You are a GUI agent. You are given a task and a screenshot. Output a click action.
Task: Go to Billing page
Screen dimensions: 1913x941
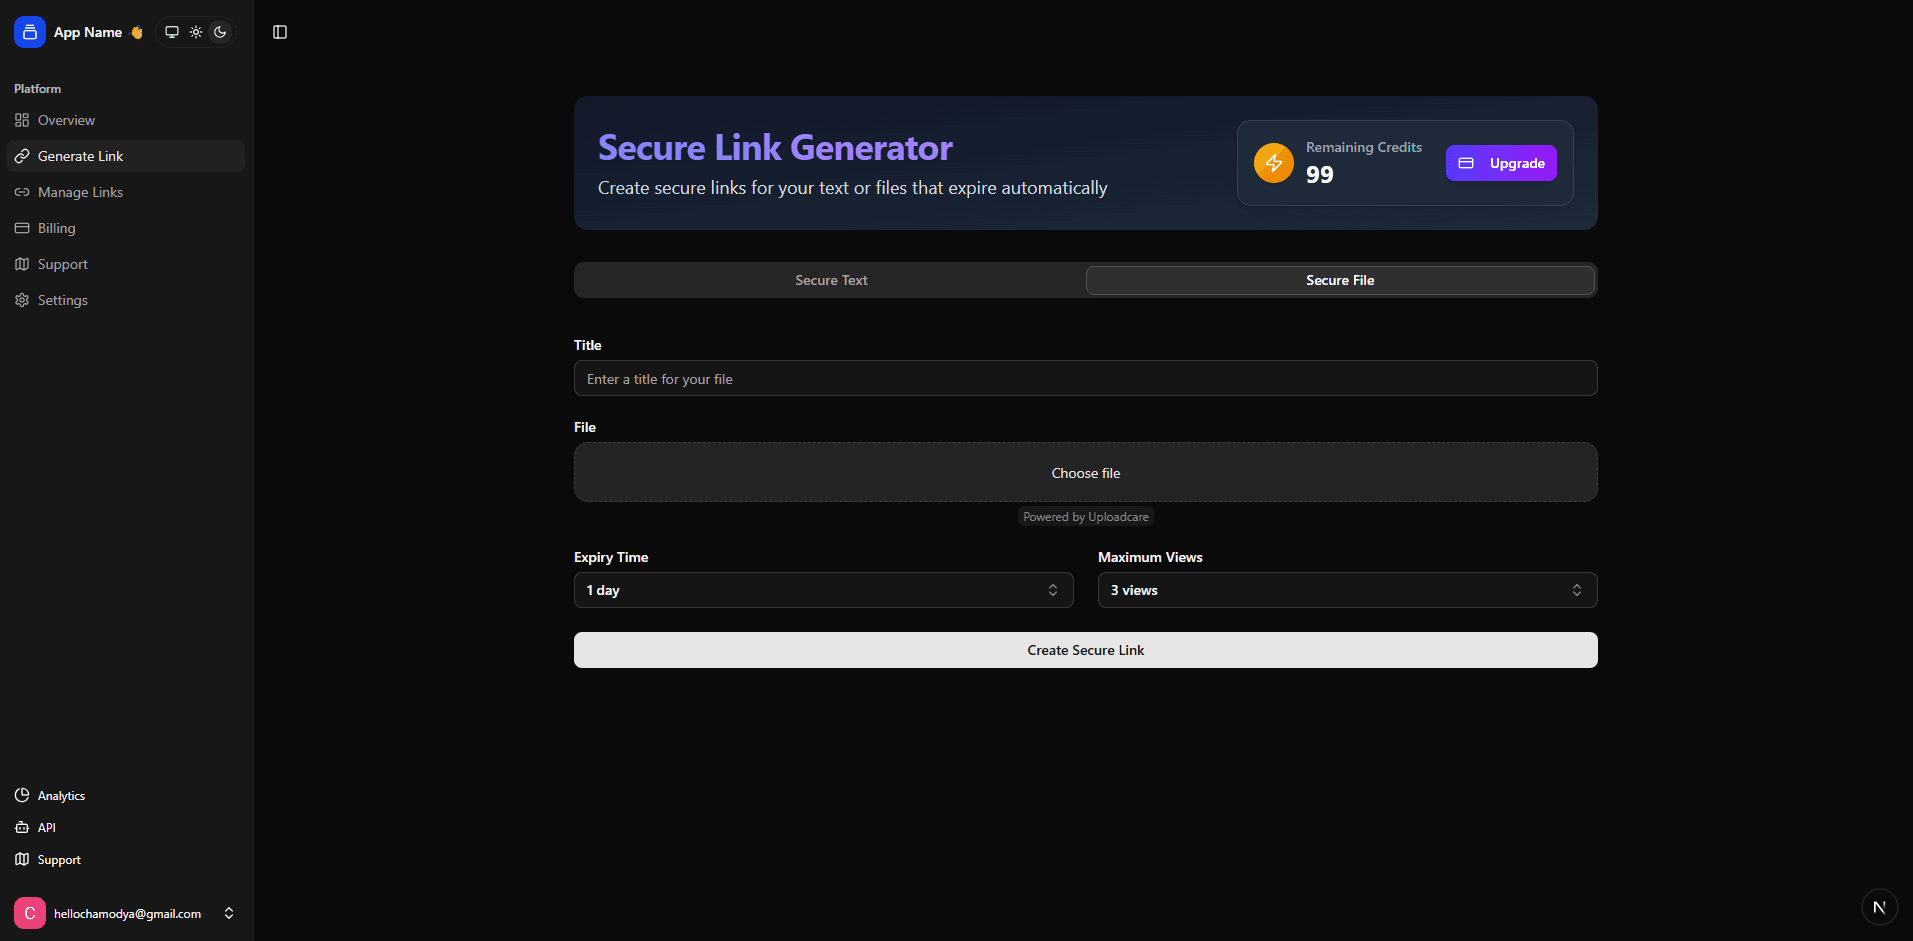tap(125, 228)
